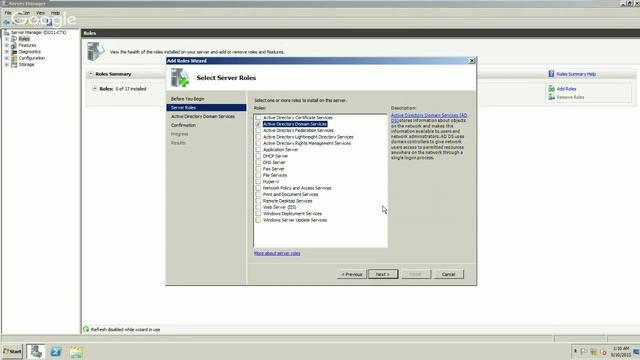This screenshot has width=640, height=360.
Task: Uncheck Active Directory Domain Services
Action: [258, 124]
